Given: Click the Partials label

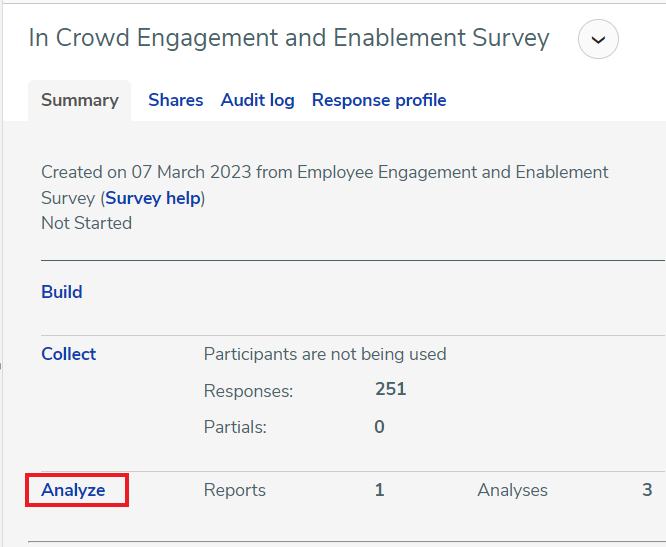Looking at the screenshot, I should (x=235, y=427).
